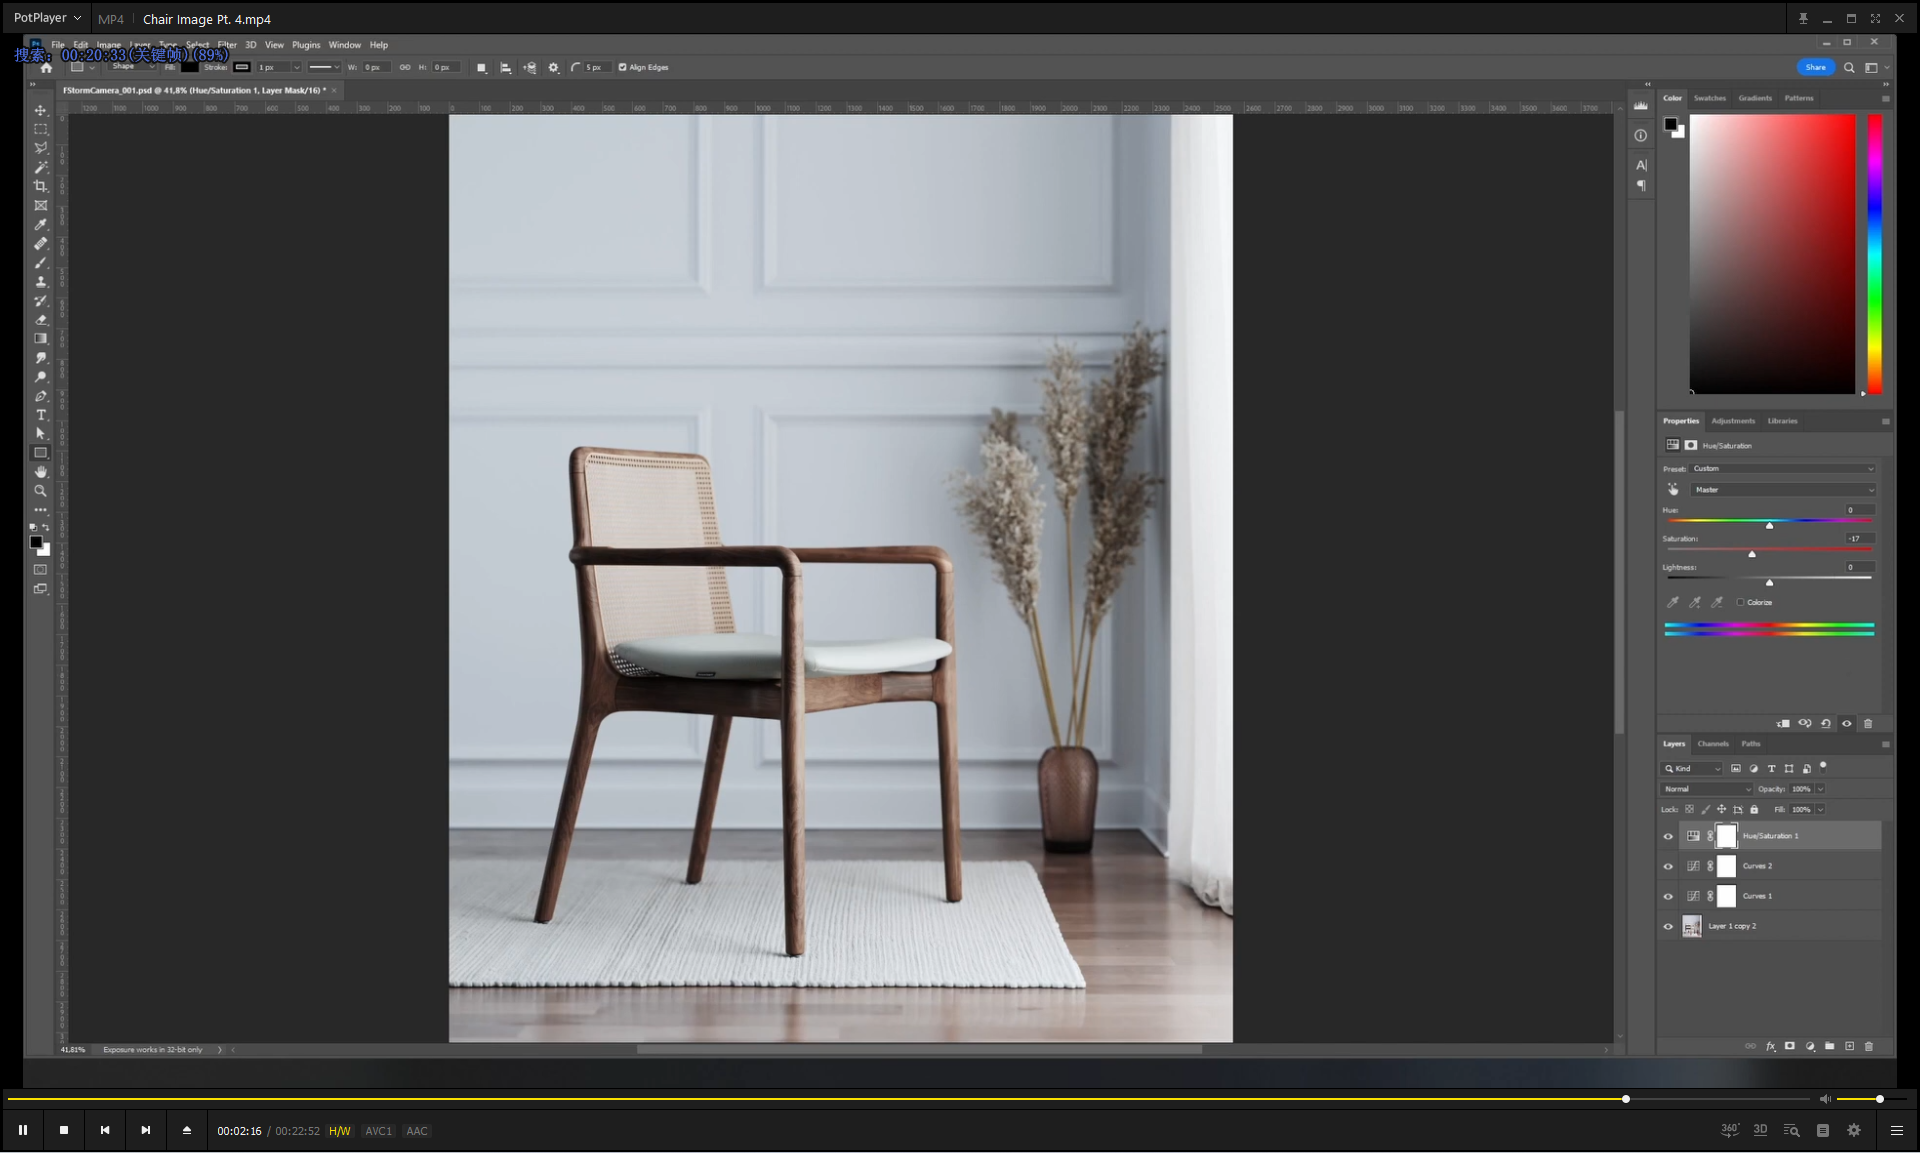
Task: Select the Rectangular Marquee tool
Action: point(41,129)
